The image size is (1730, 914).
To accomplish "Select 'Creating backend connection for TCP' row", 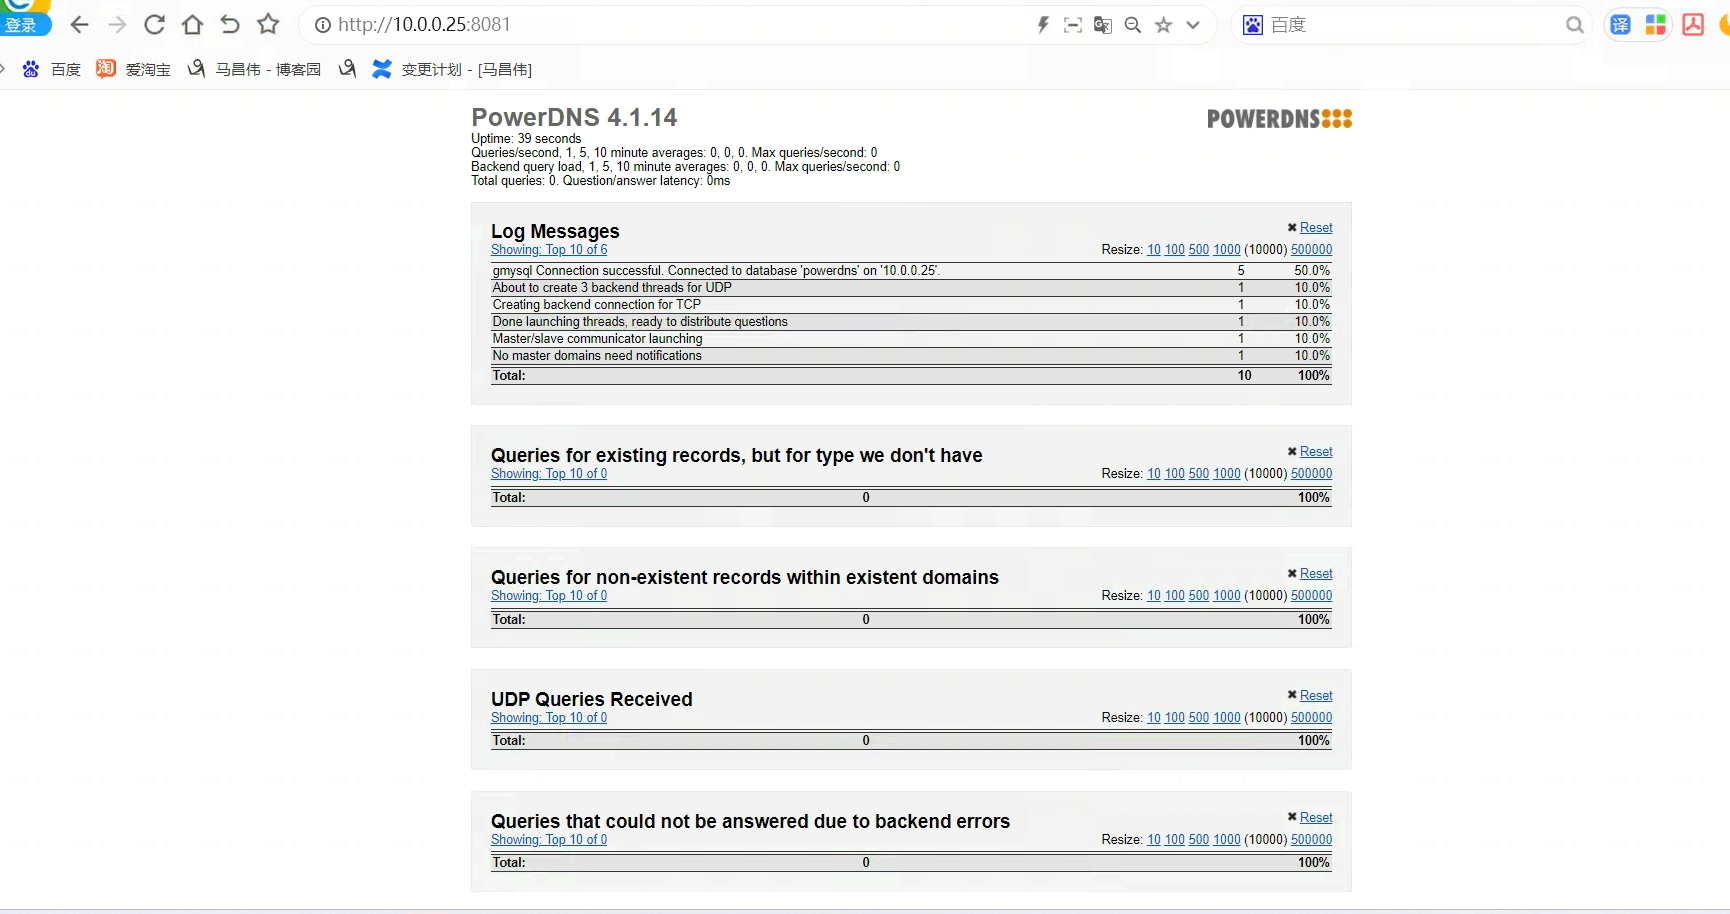I will click(x=911, y=305).
